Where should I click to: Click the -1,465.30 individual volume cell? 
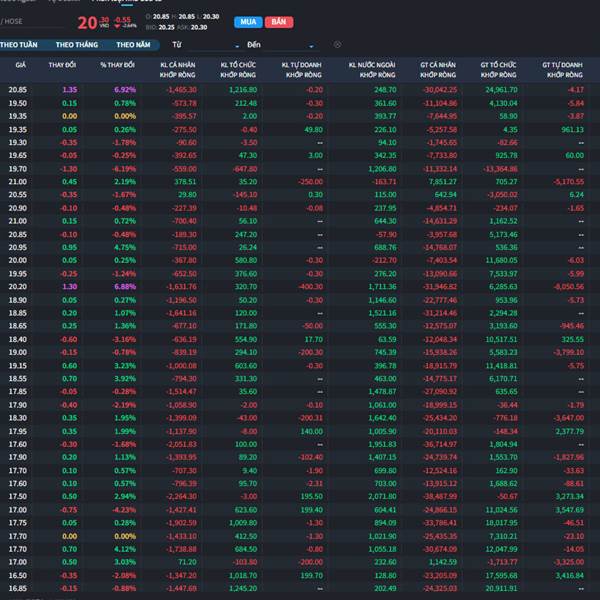(x=182, y=90)
